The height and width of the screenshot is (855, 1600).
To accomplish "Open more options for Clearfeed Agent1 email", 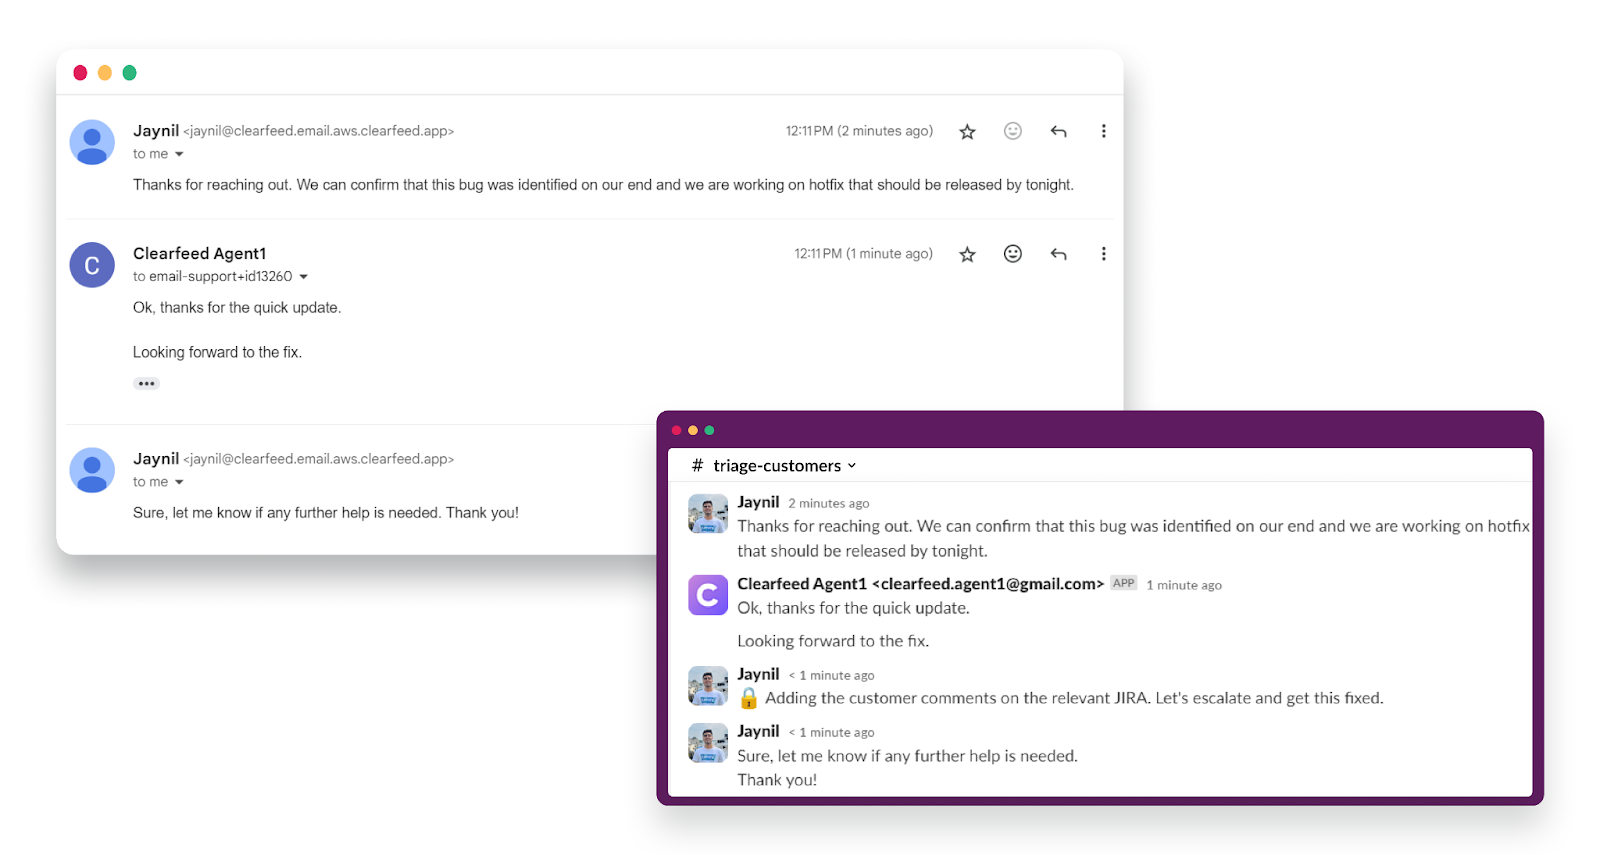I will [x=1104, y=254].
